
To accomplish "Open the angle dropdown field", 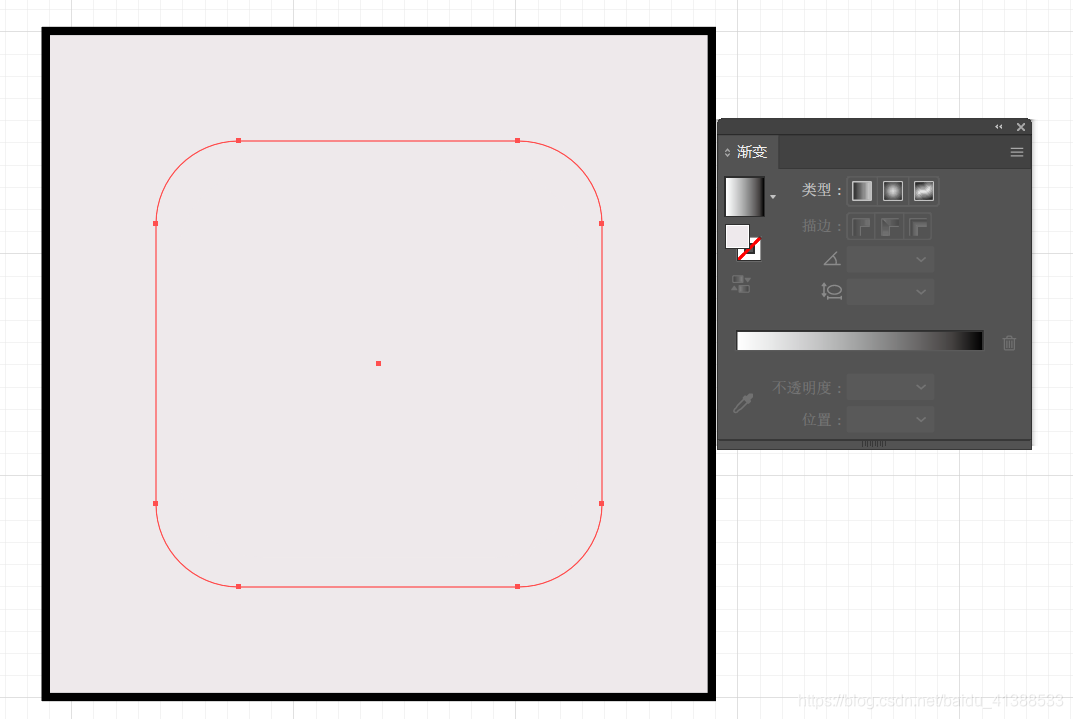I will point(890,259).
